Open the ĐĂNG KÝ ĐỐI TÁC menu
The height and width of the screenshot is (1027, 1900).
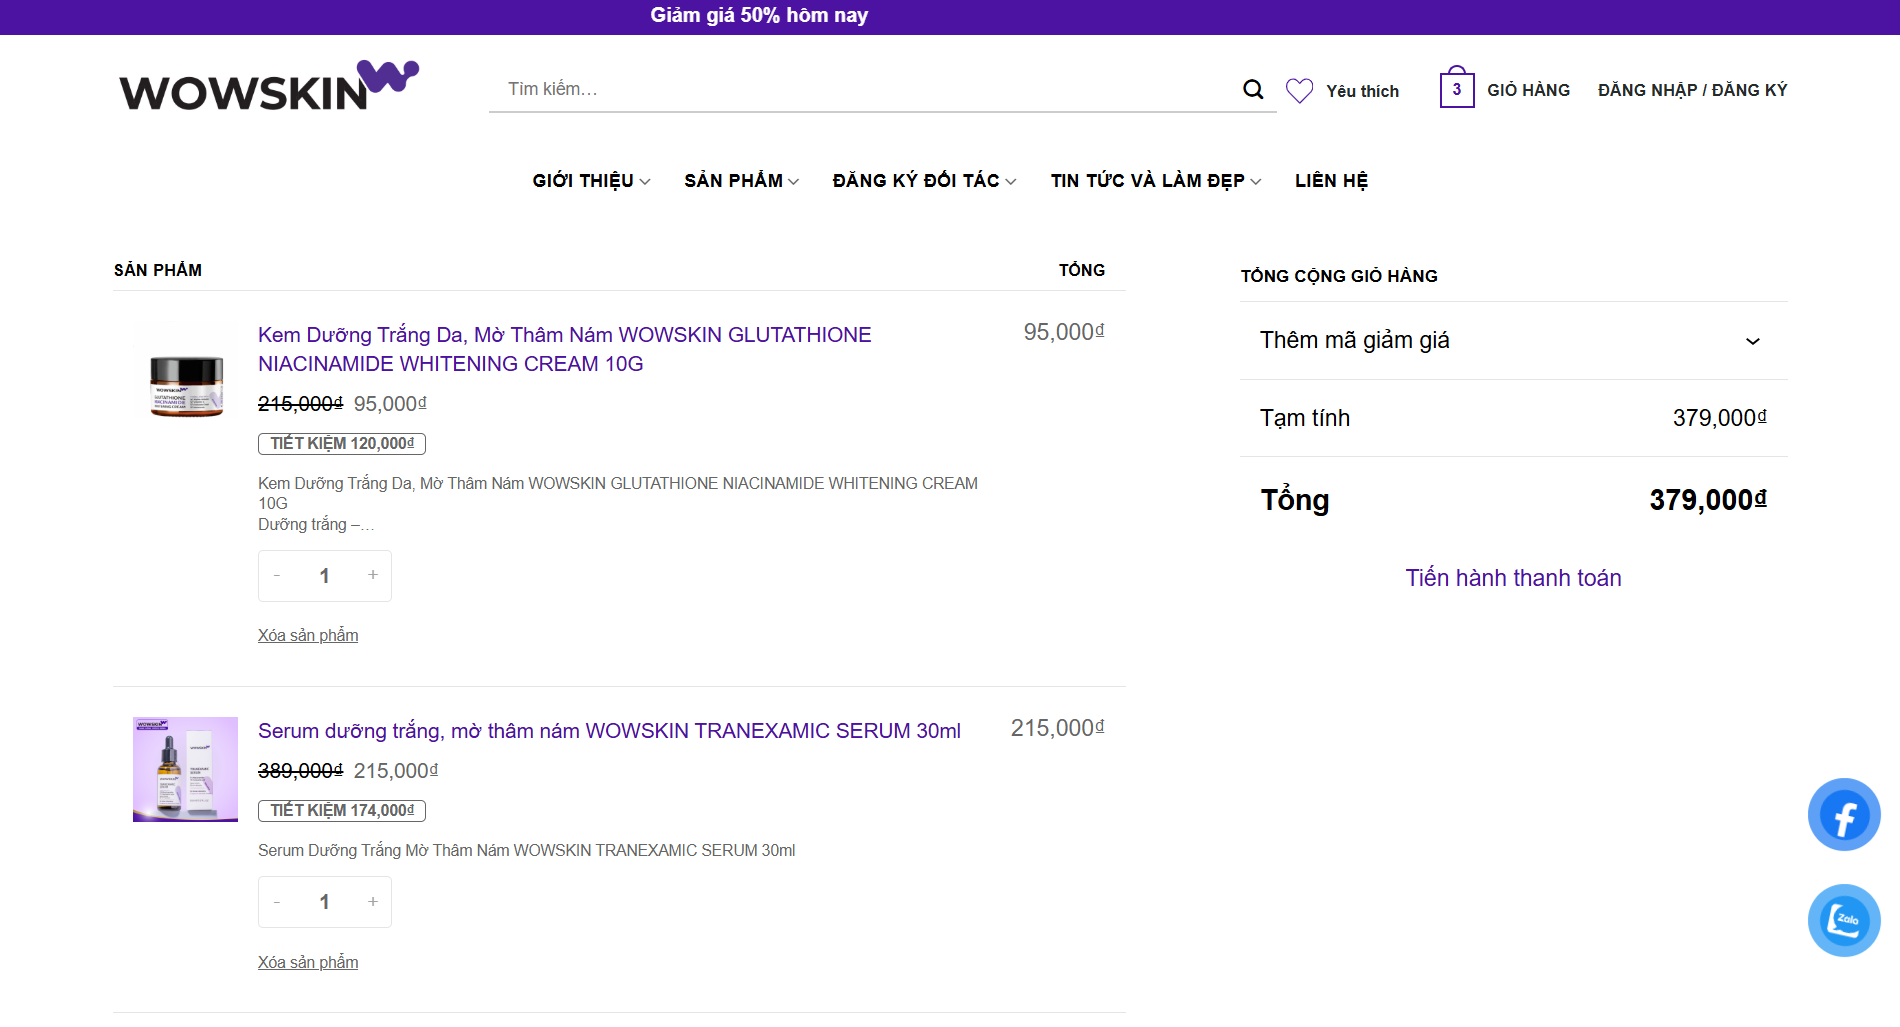point(924,181)
